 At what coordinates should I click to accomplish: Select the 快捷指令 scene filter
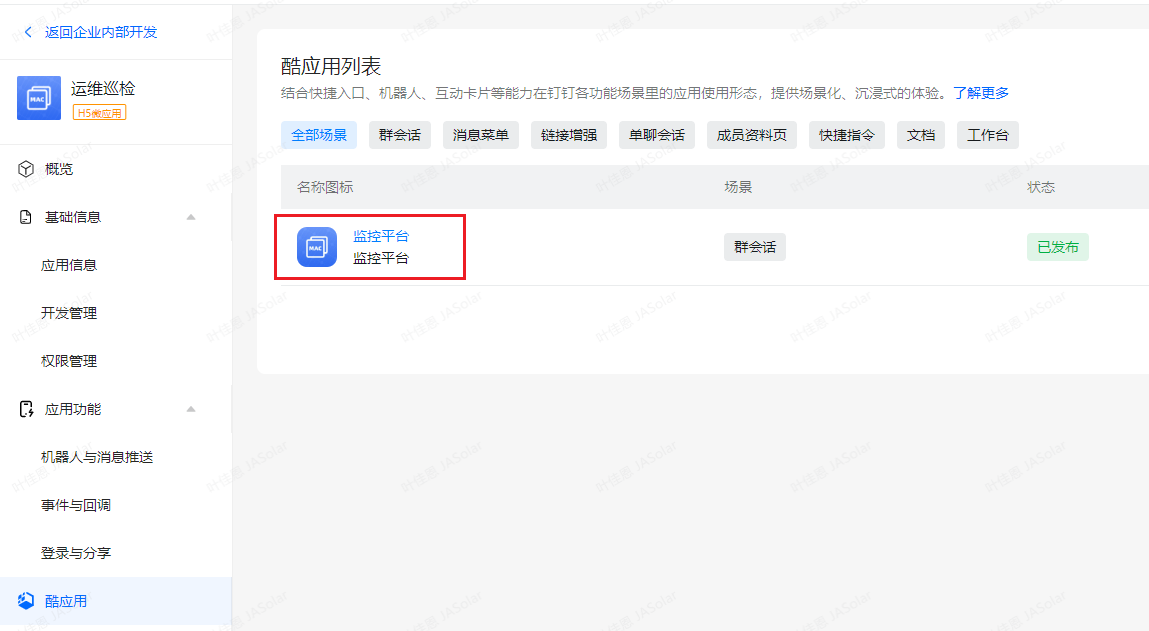click(846, 135)
